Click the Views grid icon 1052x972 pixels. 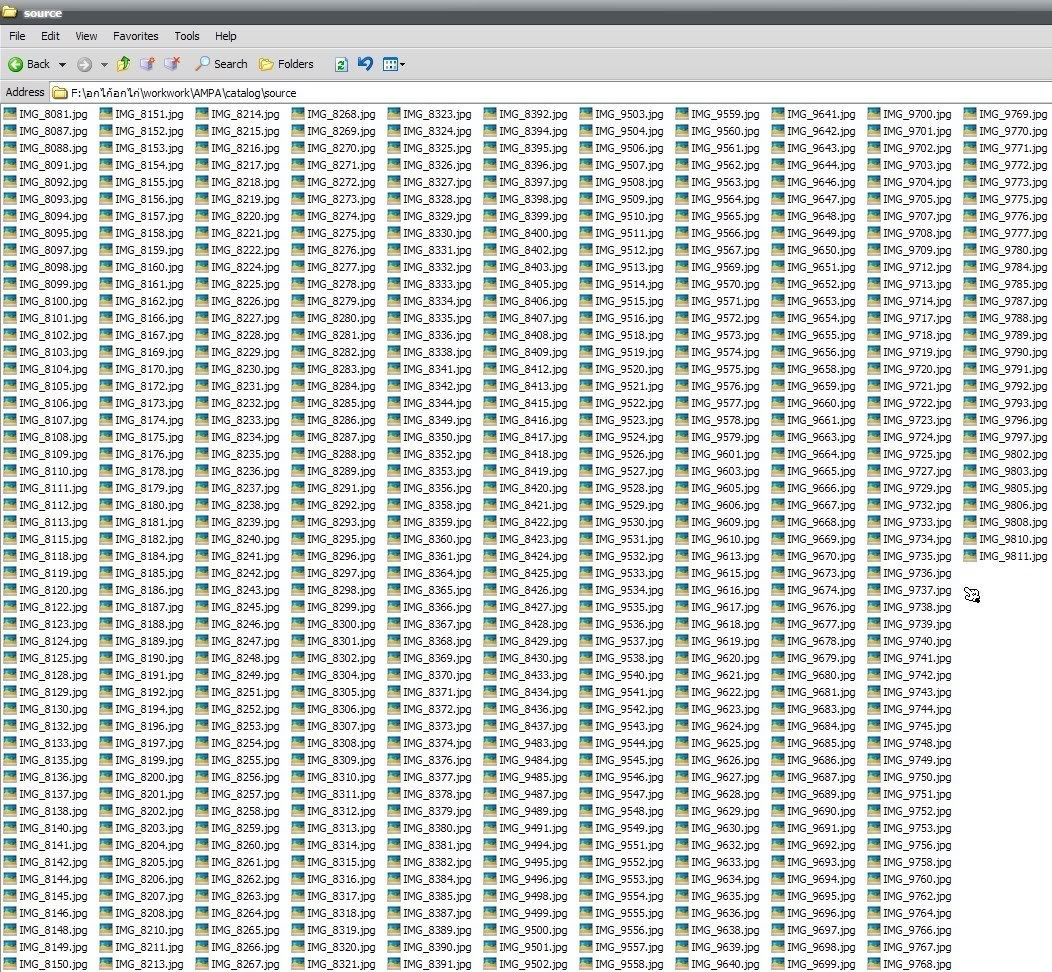click(x=390, y=64)
